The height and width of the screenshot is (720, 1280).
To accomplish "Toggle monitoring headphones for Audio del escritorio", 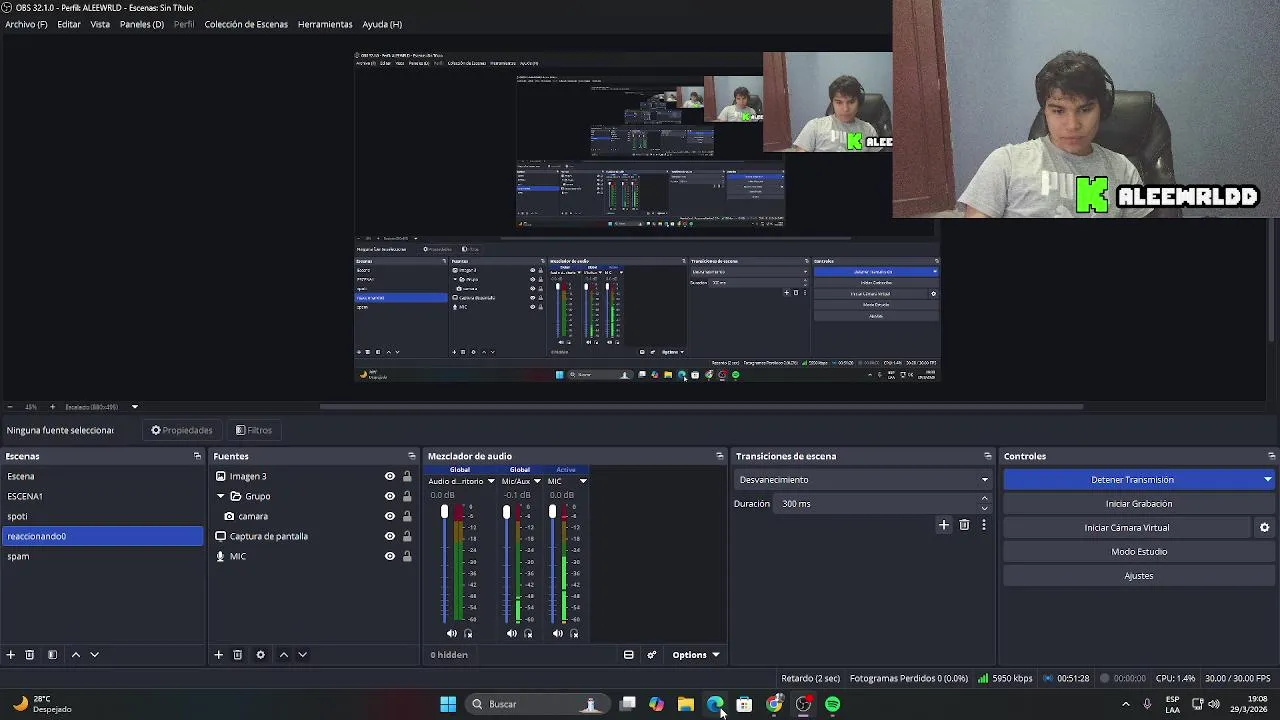I will [x=468, y=633].
